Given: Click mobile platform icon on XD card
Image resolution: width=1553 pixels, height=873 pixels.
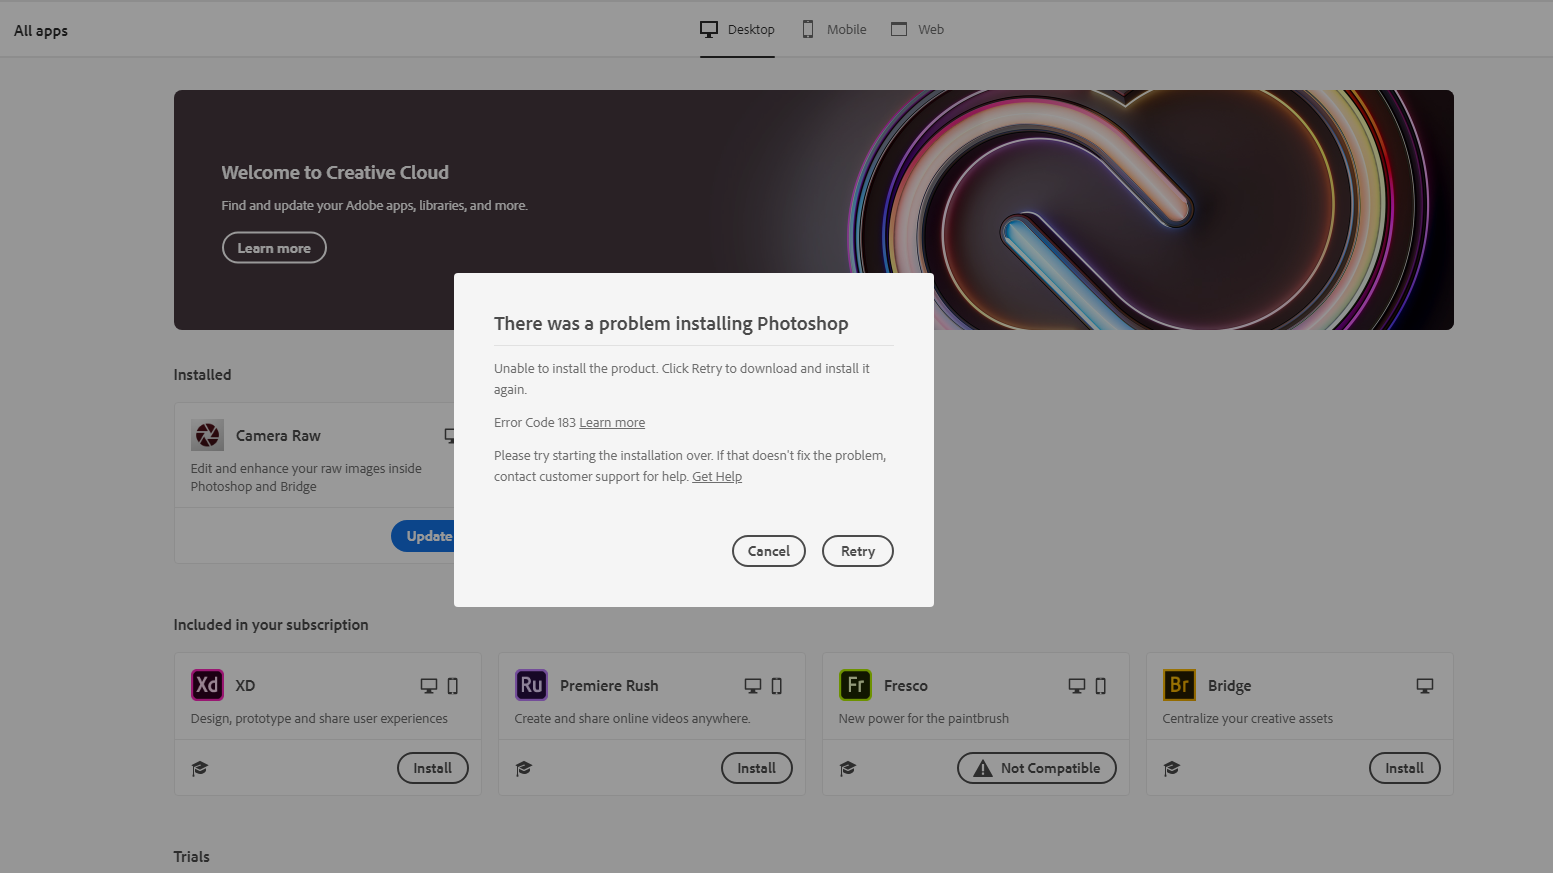Looking at the screenshot, I should click(x=453, y=686).
